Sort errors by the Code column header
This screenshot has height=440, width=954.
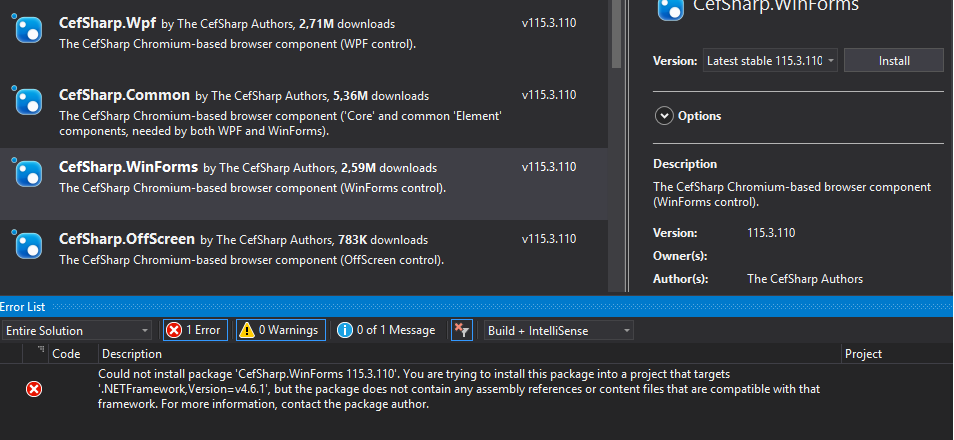click(66, 354)
